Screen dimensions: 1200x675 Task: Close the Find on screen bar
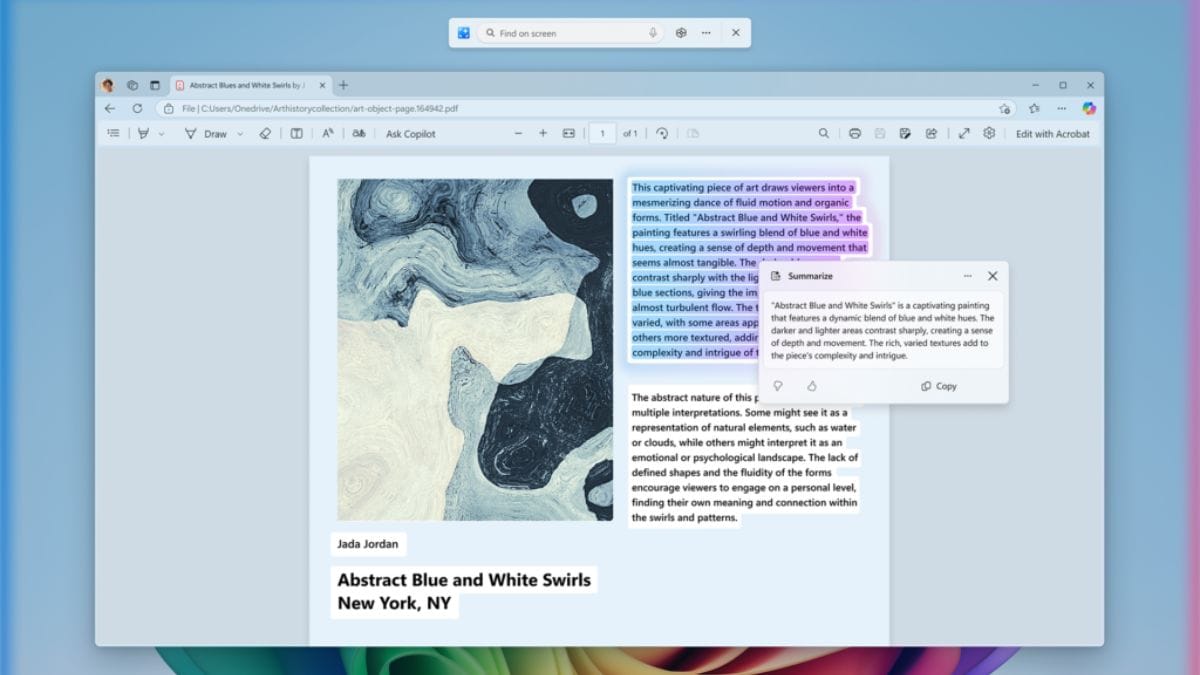[x=736, y=33]
